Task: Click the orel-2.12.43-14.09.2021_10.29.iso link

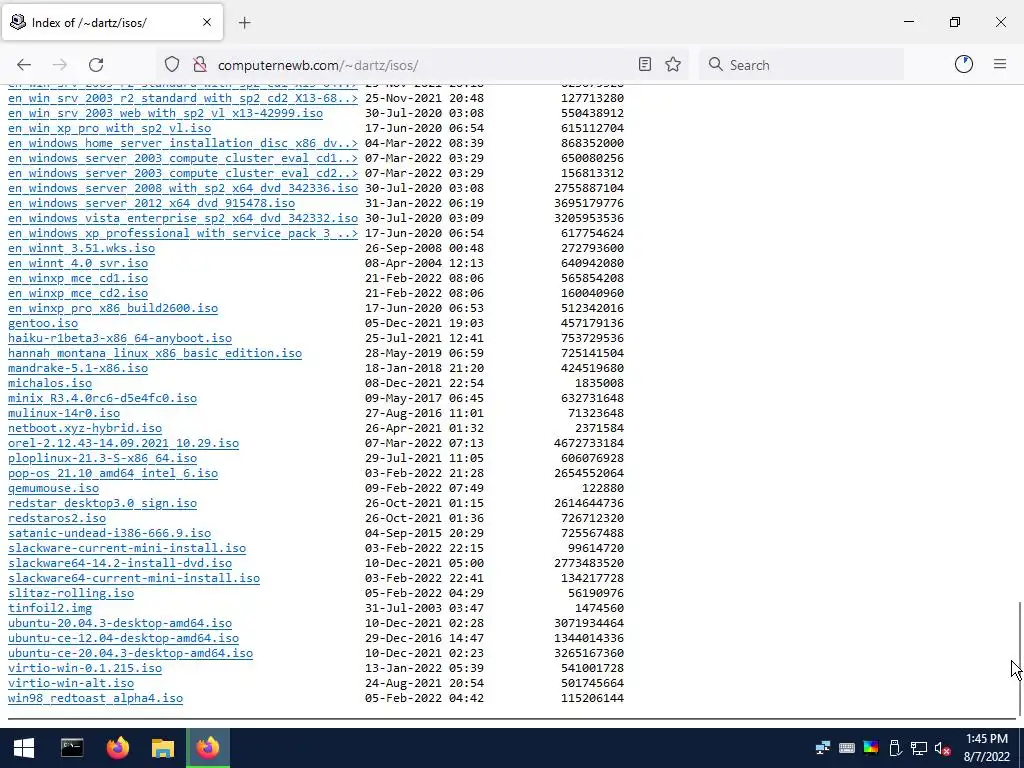Action: pyautogui.click(x=123, y=443)
